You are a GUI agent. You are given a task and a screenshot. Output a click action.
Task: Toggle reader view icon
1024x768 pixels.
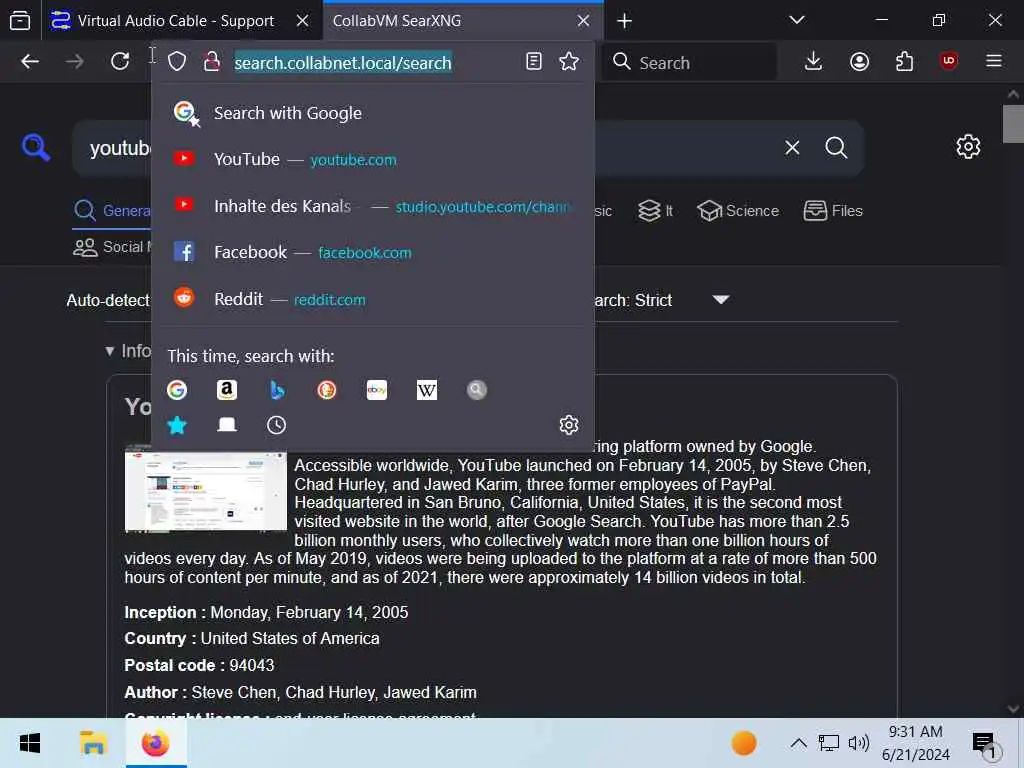click(x=534, y=62)
